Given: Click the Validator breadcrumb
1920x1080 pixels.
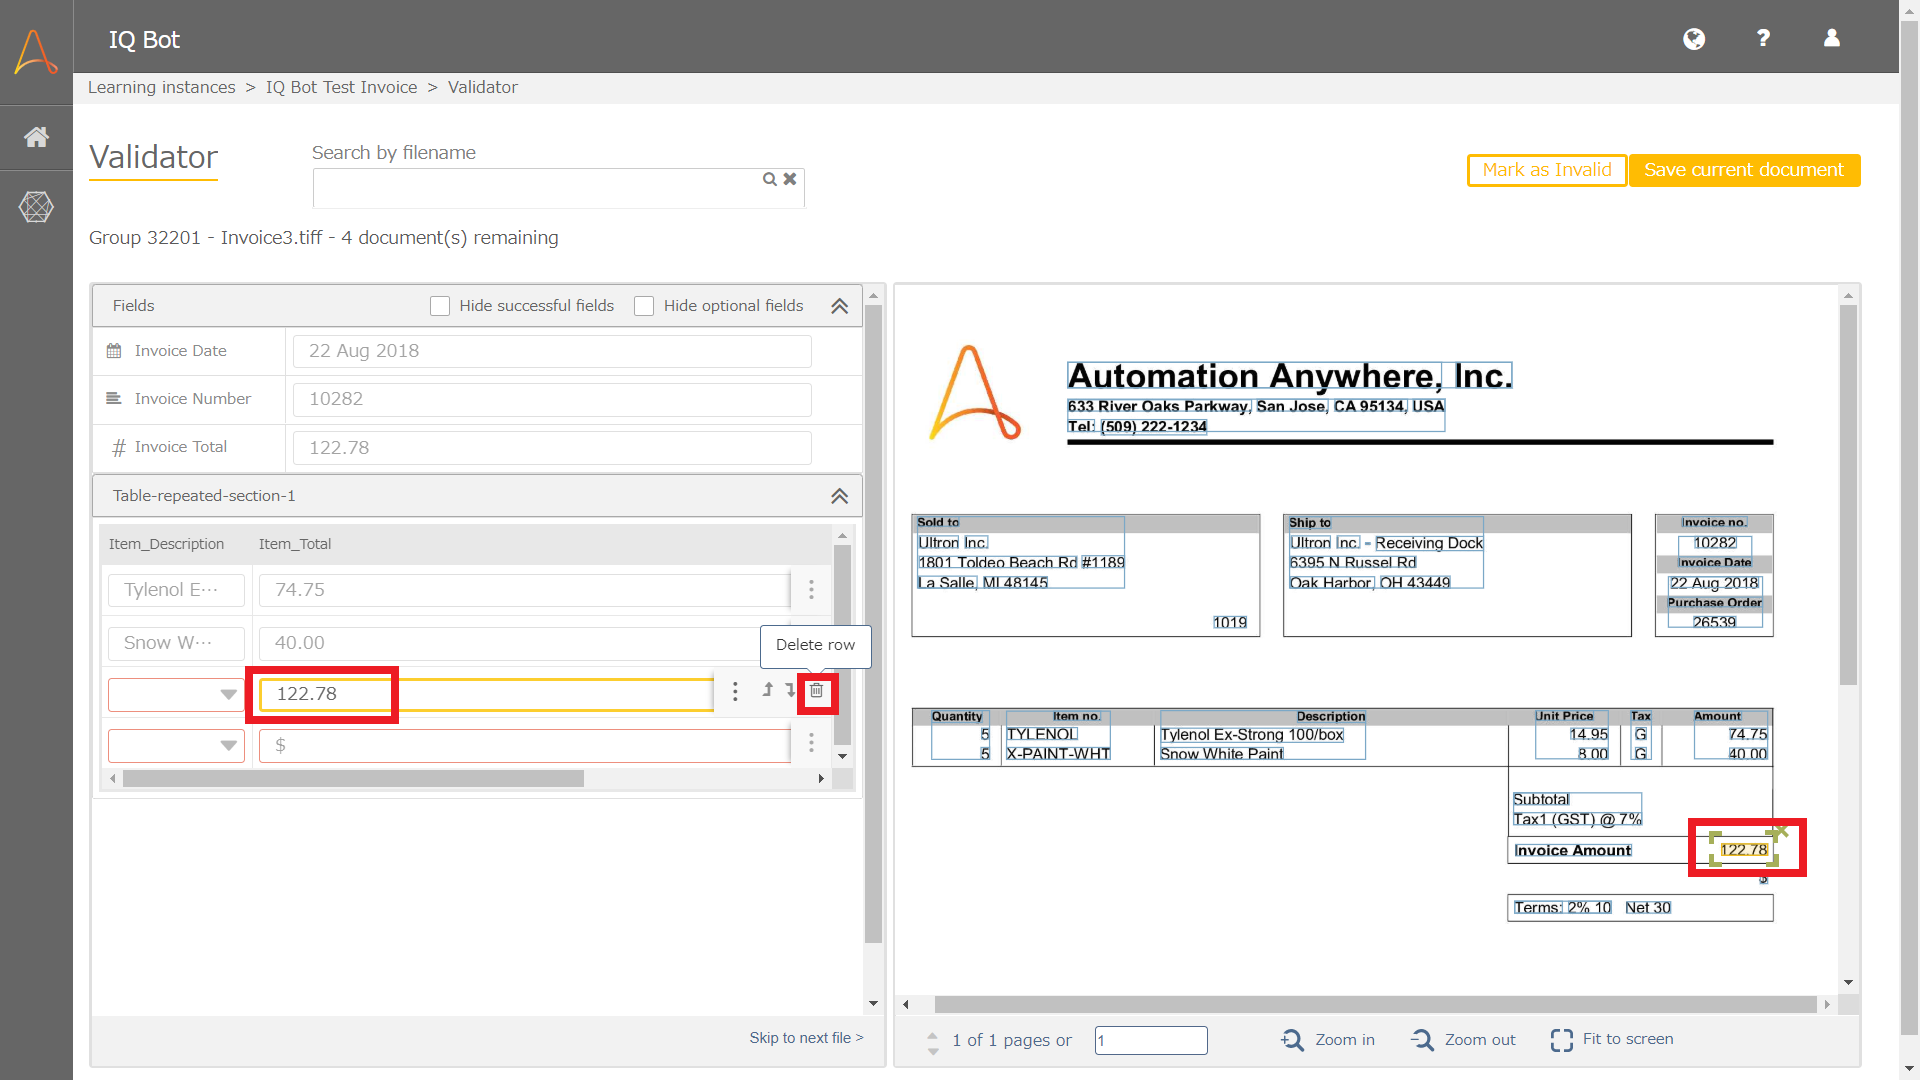Looking at the screenshot, I should coord(483,88).
